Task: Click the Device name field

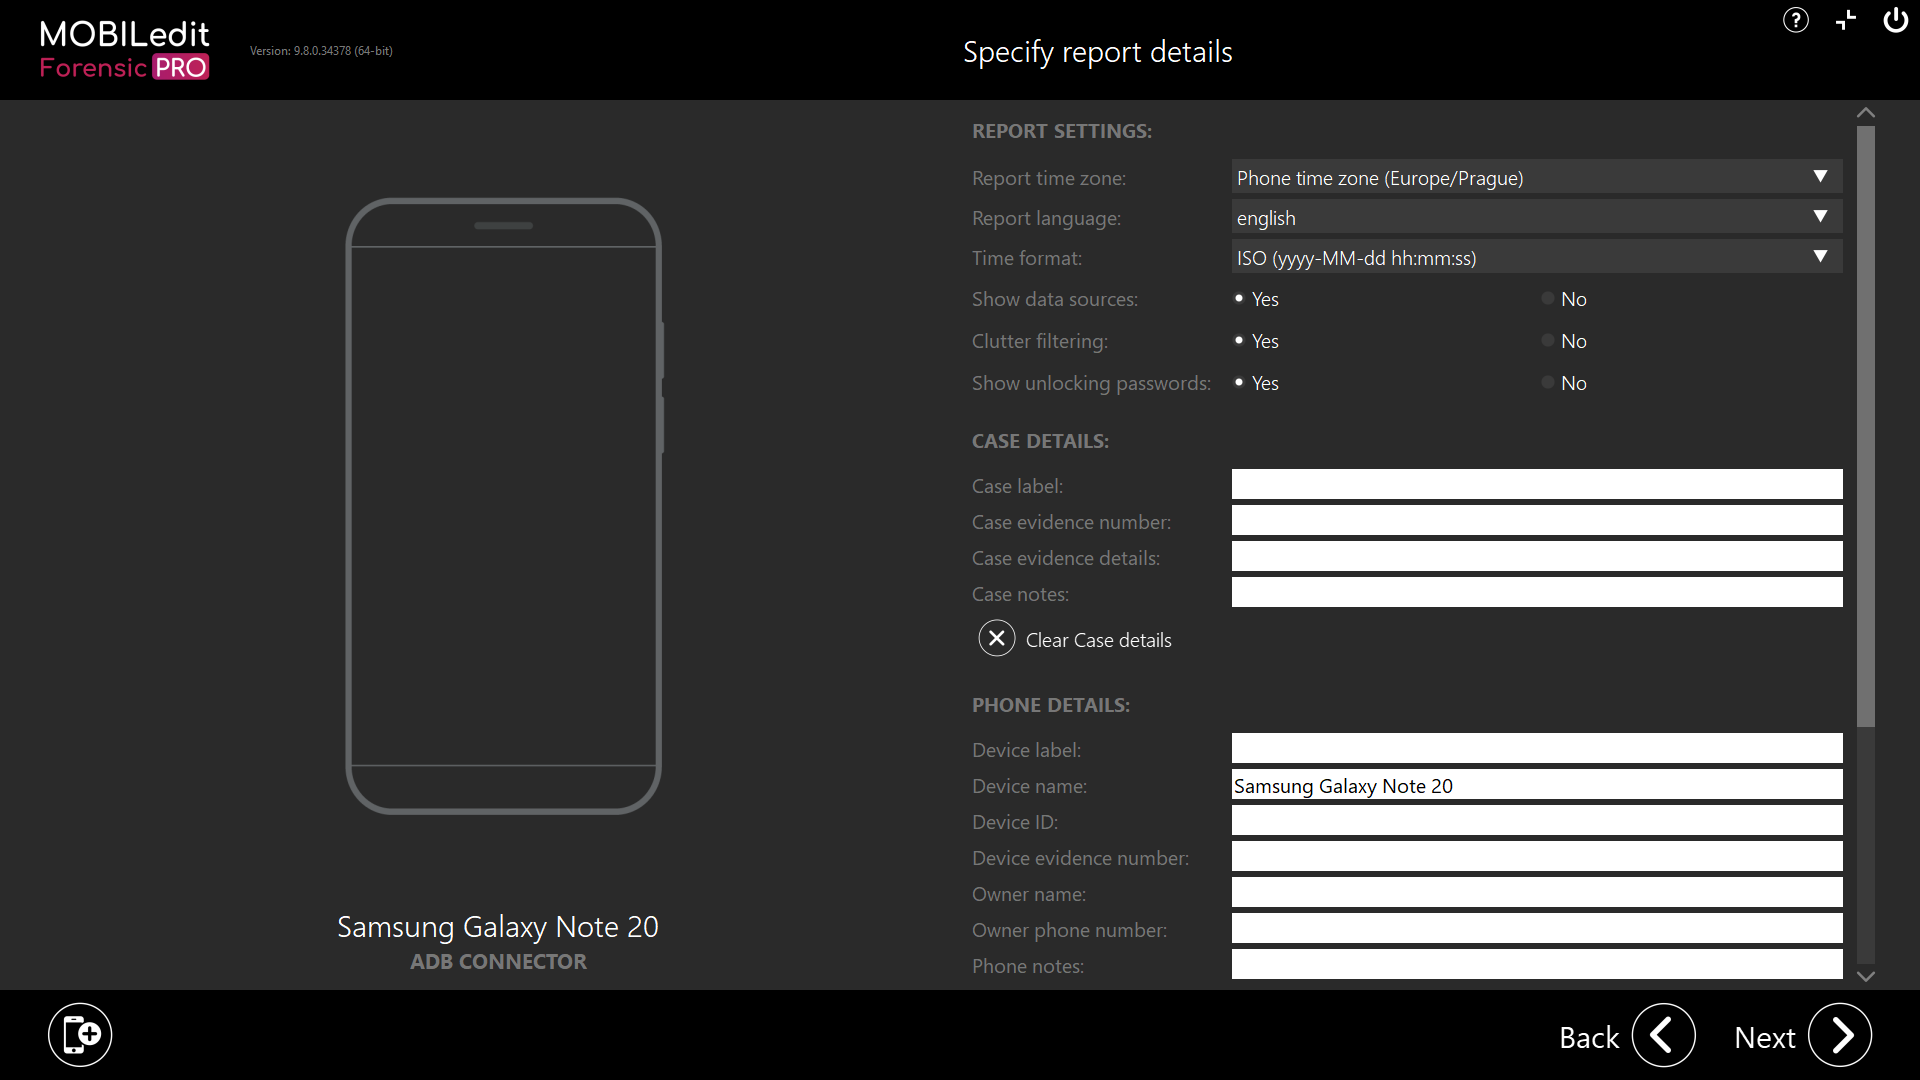Action: 1537,784
